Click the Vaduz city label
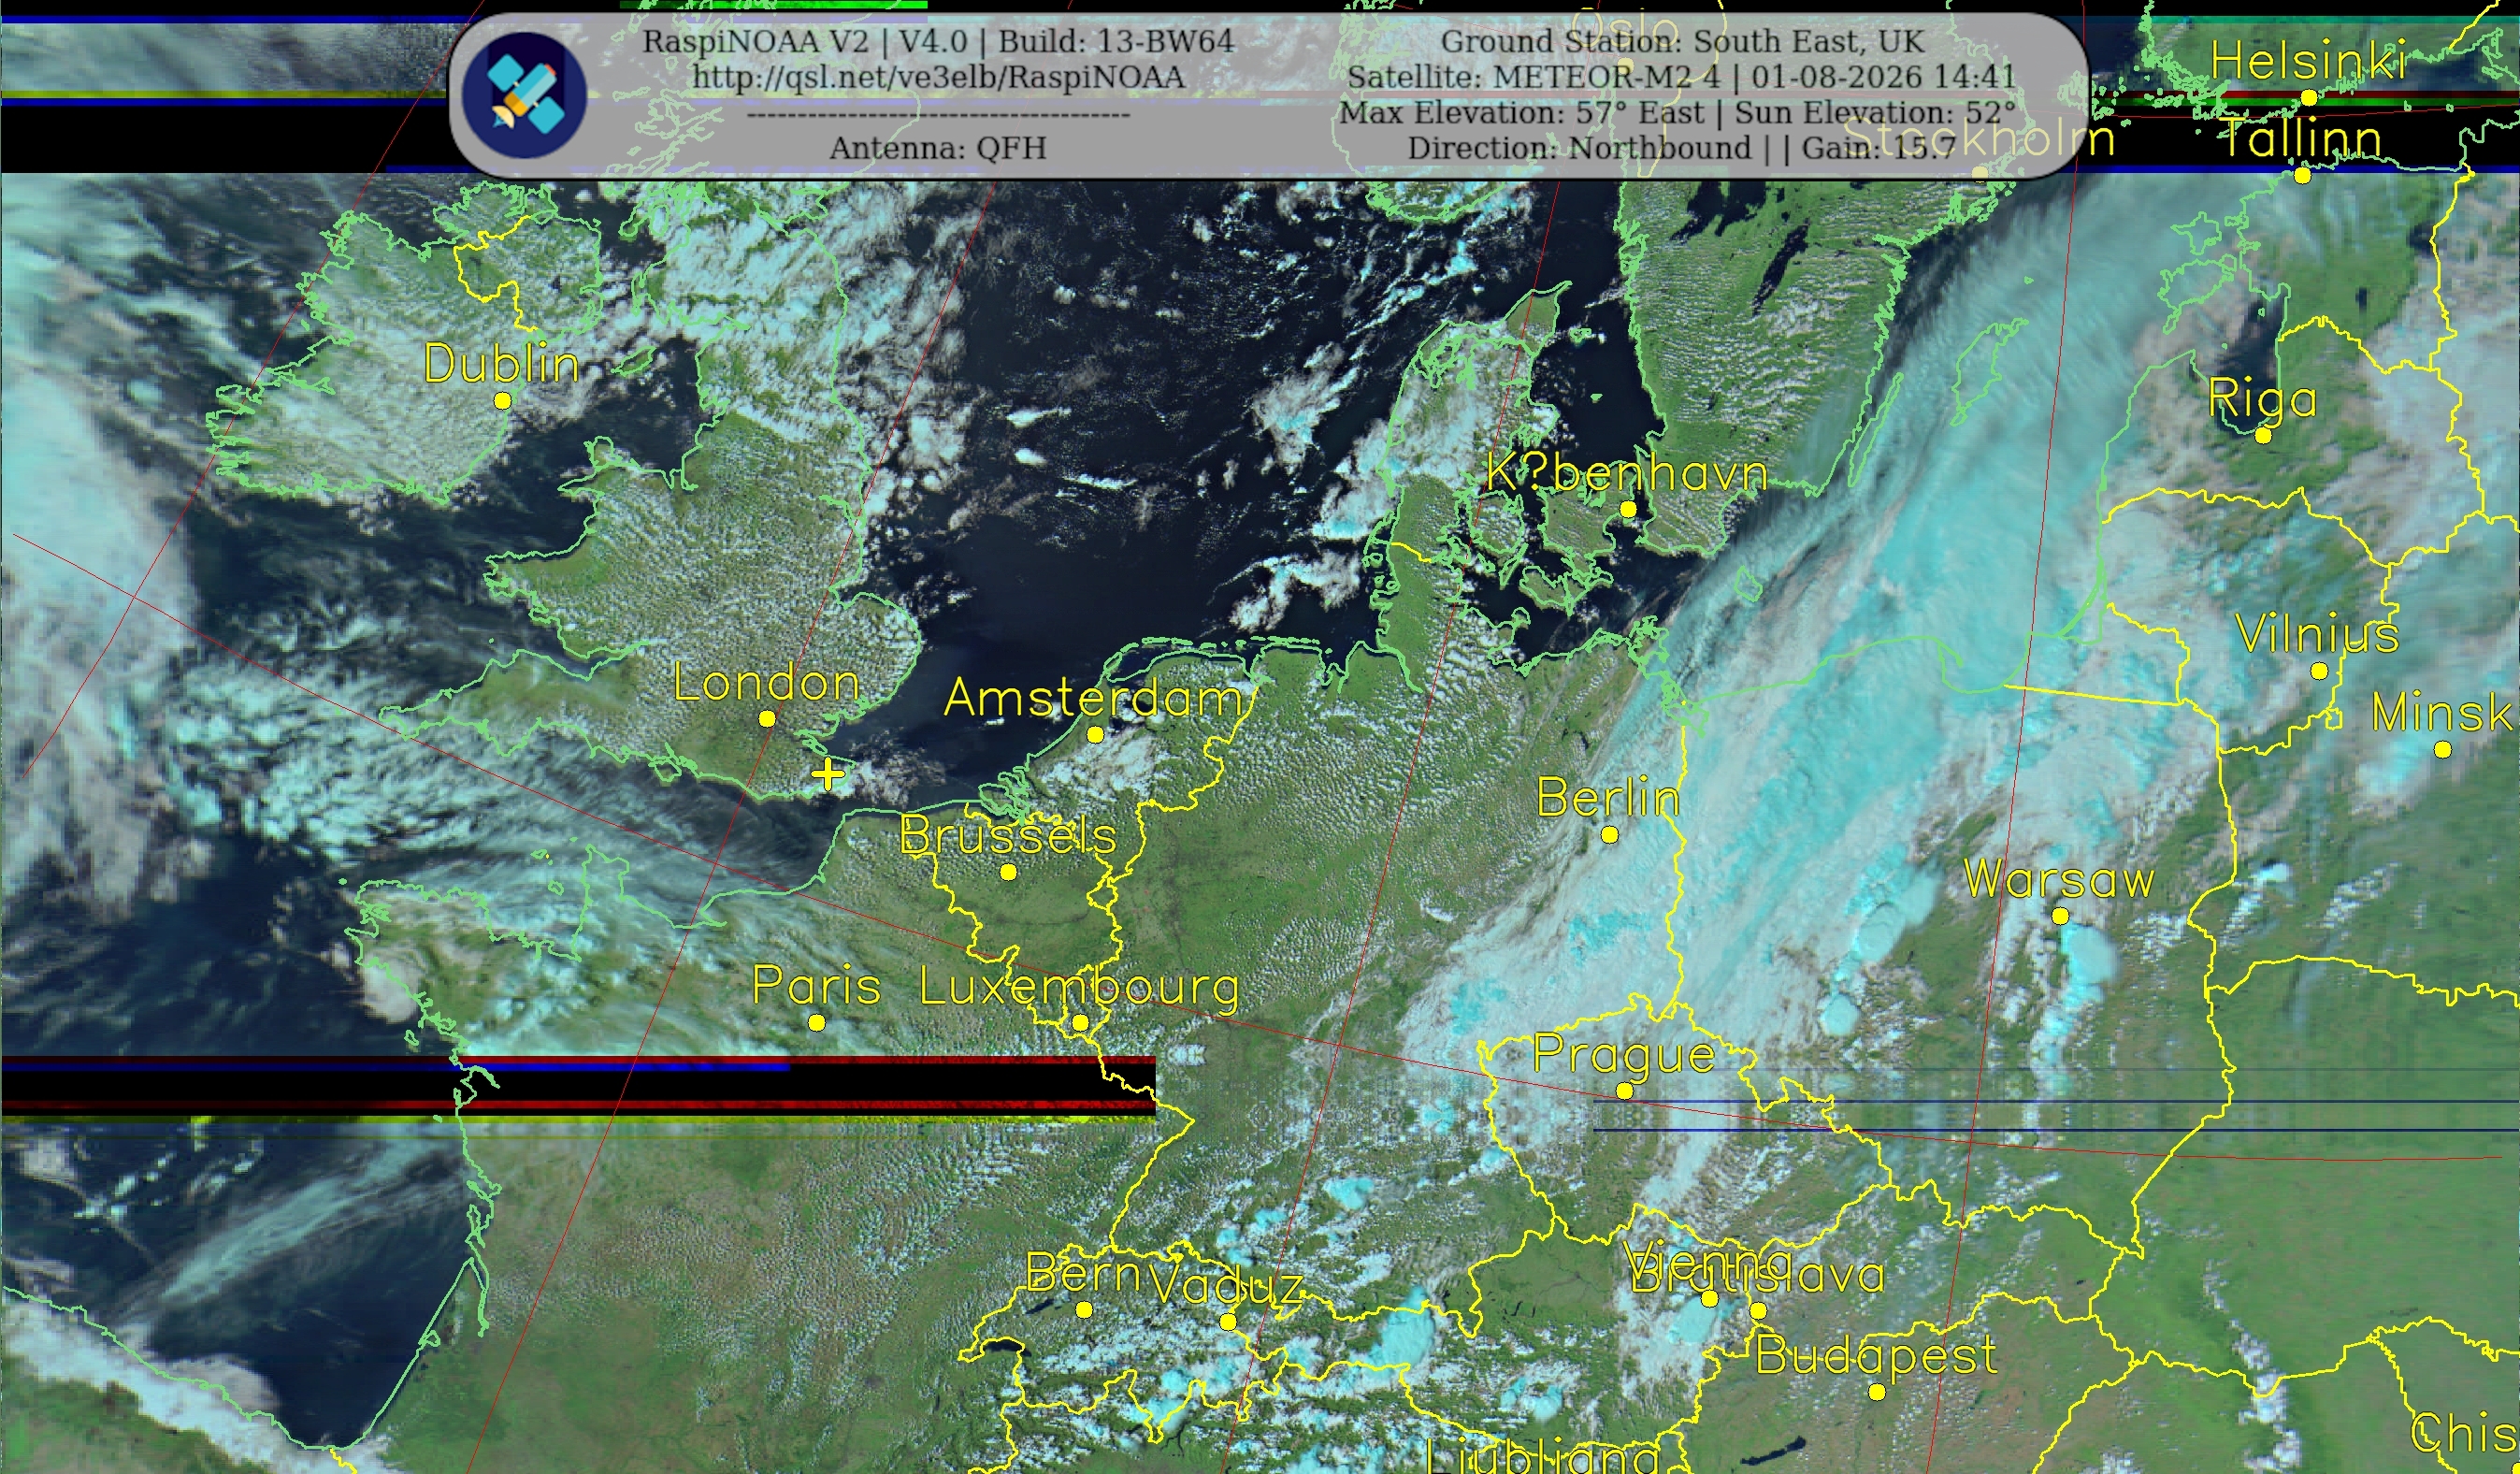 tap(1227, 1285)
